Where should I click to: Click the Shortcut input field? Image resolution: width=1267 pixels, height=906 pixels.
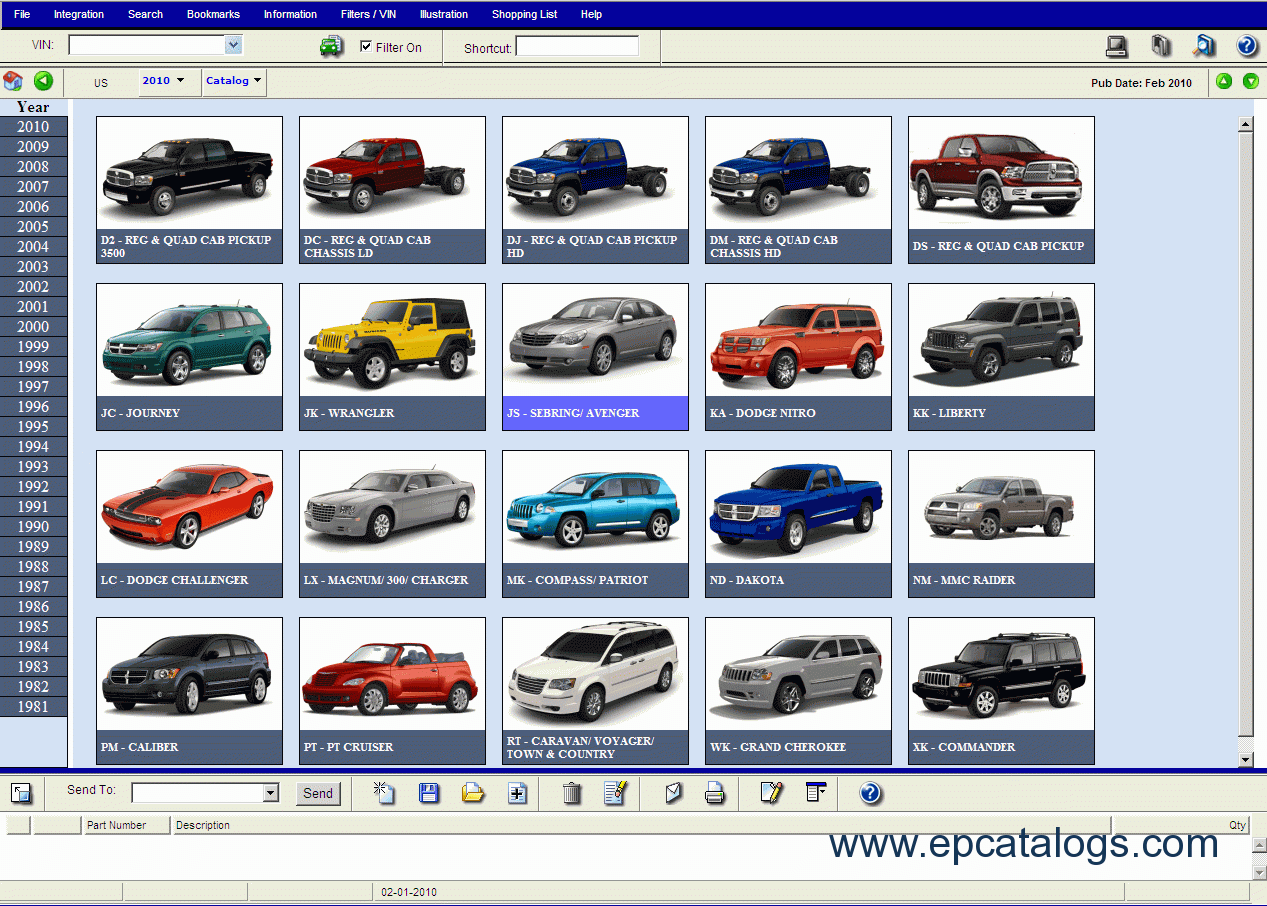pyautogui.click(x=577, y=46)
